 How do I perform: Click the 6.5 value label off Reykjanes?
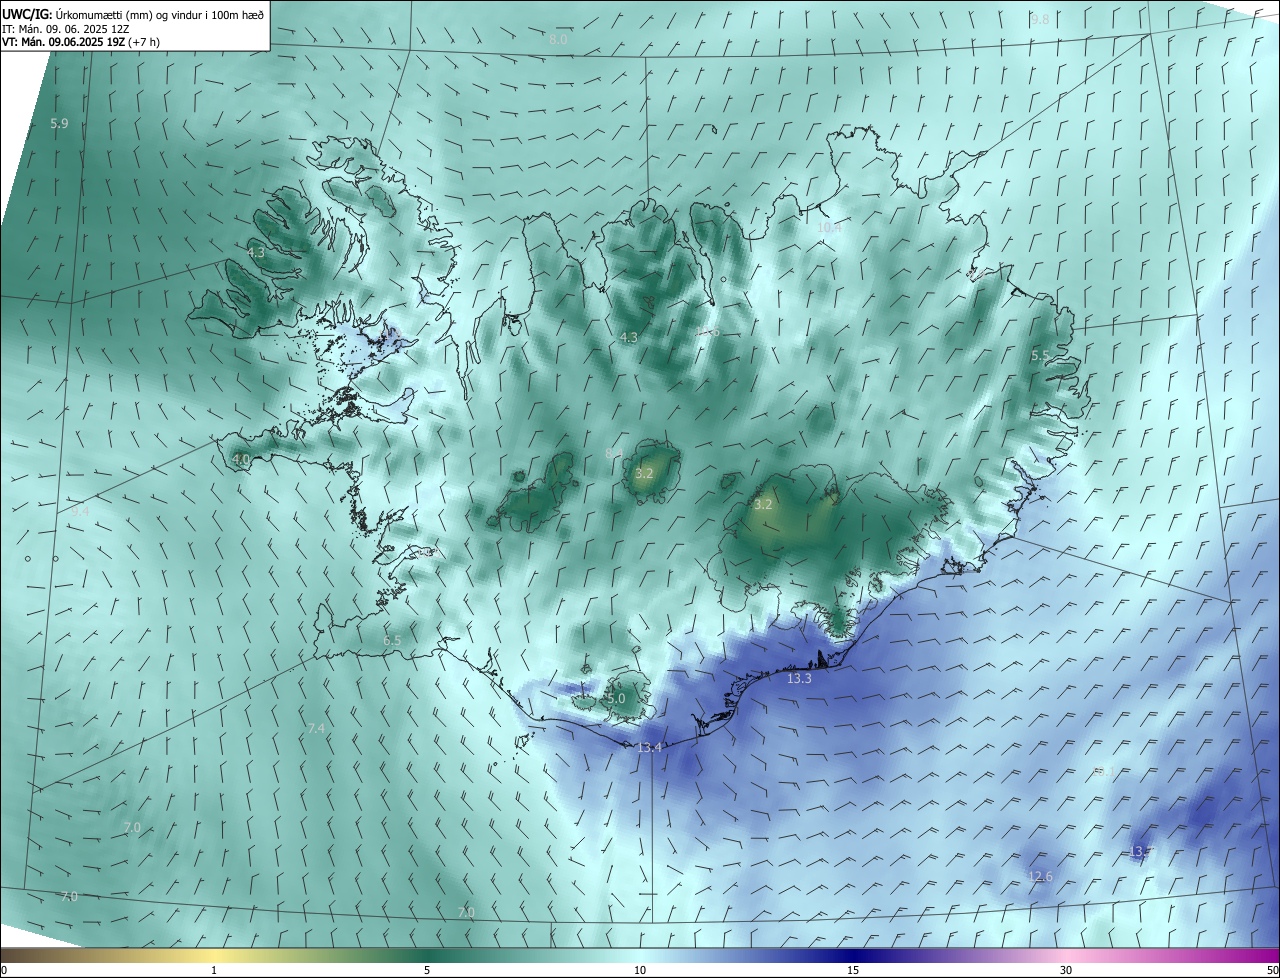(x=392, y=640)
